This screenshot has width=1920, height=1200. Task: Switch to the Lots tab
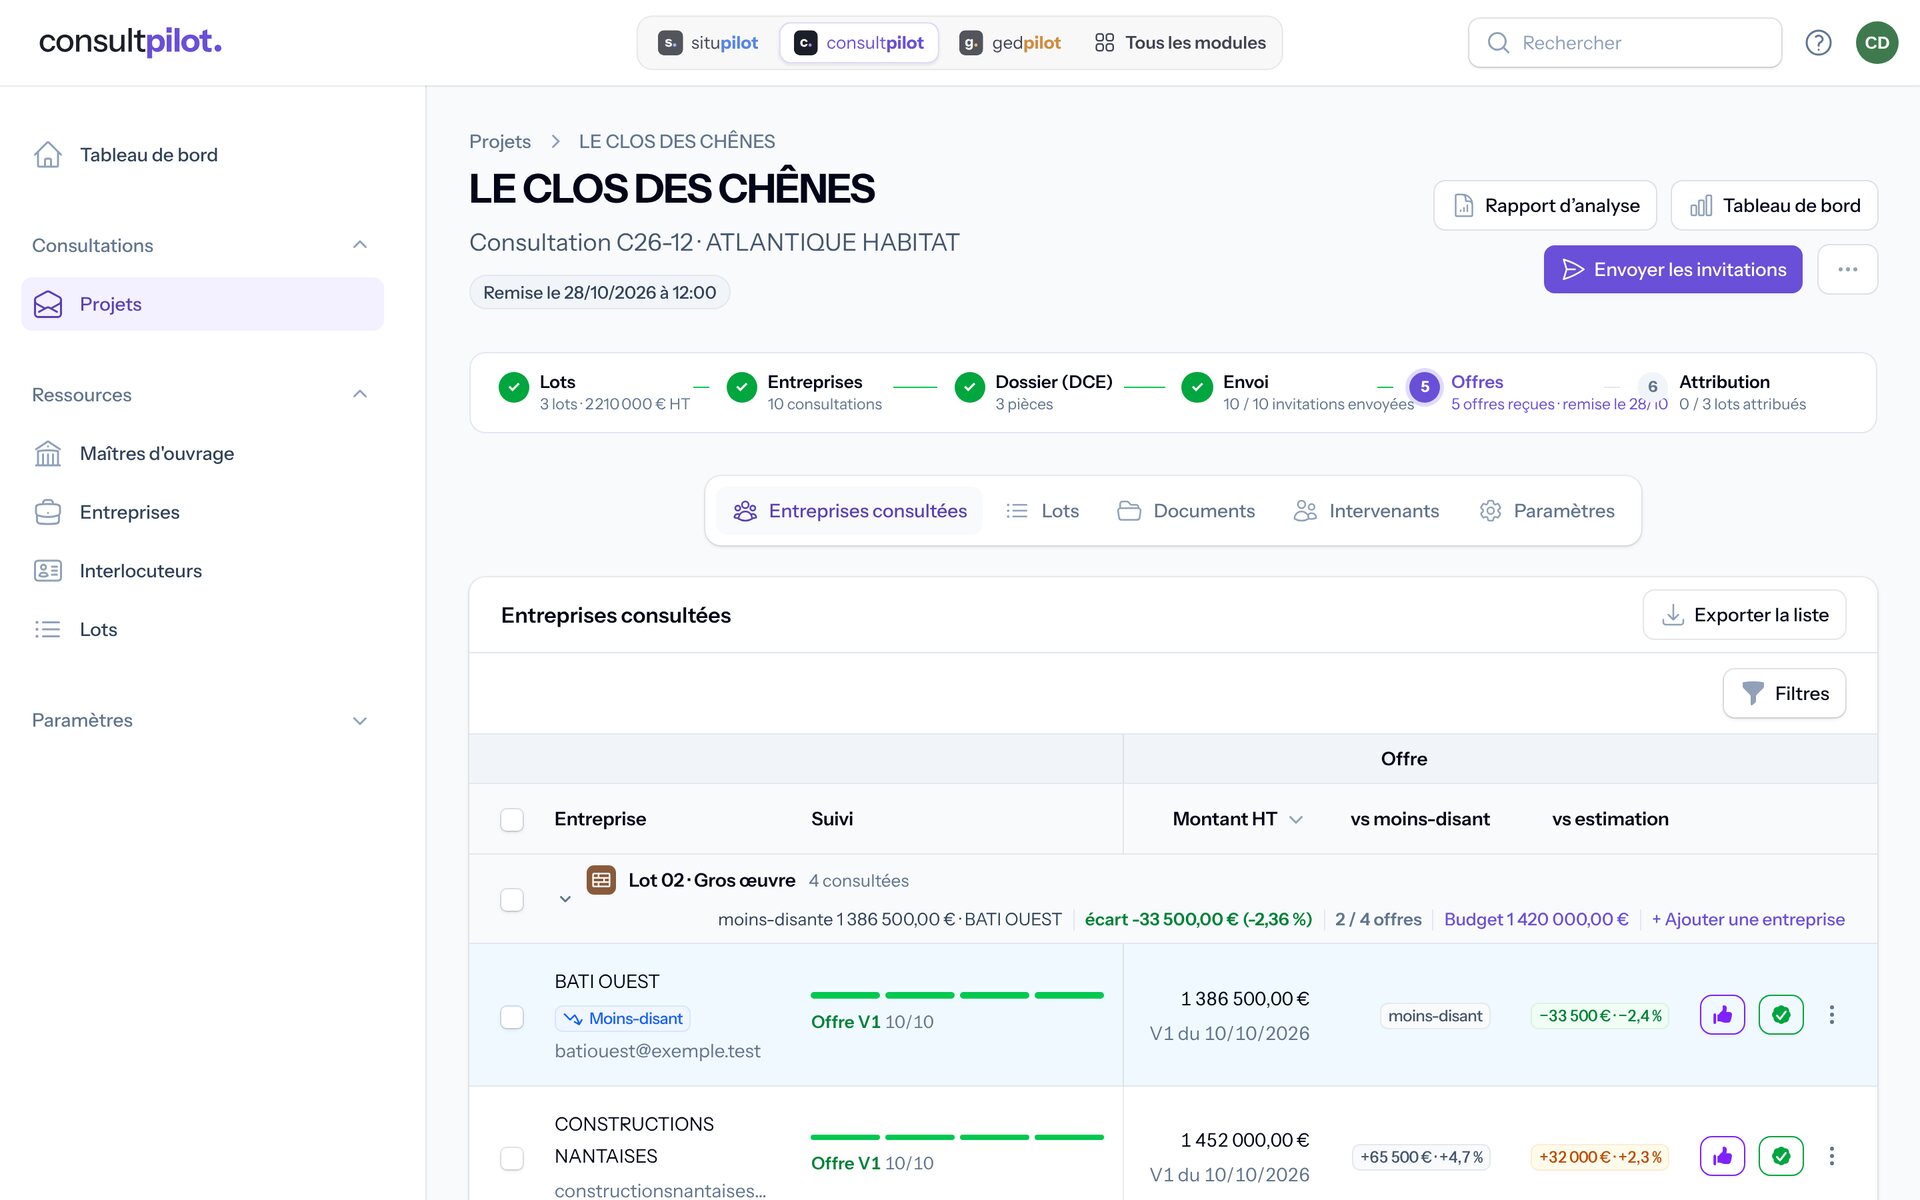click(1042, 511)
